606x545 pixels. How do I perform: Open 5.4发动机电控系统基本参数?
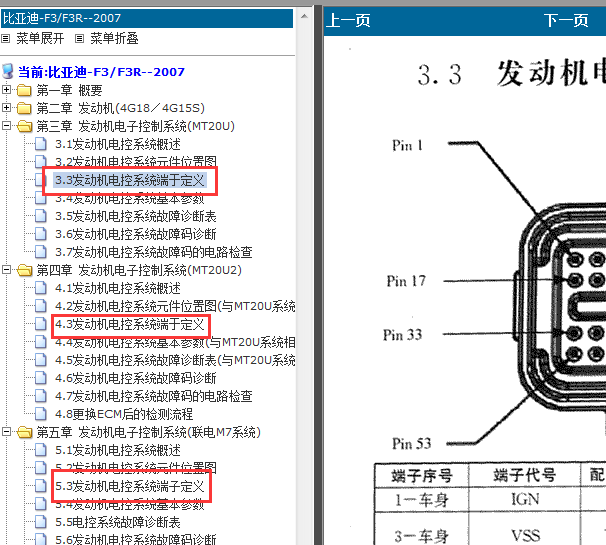[129, 505]
